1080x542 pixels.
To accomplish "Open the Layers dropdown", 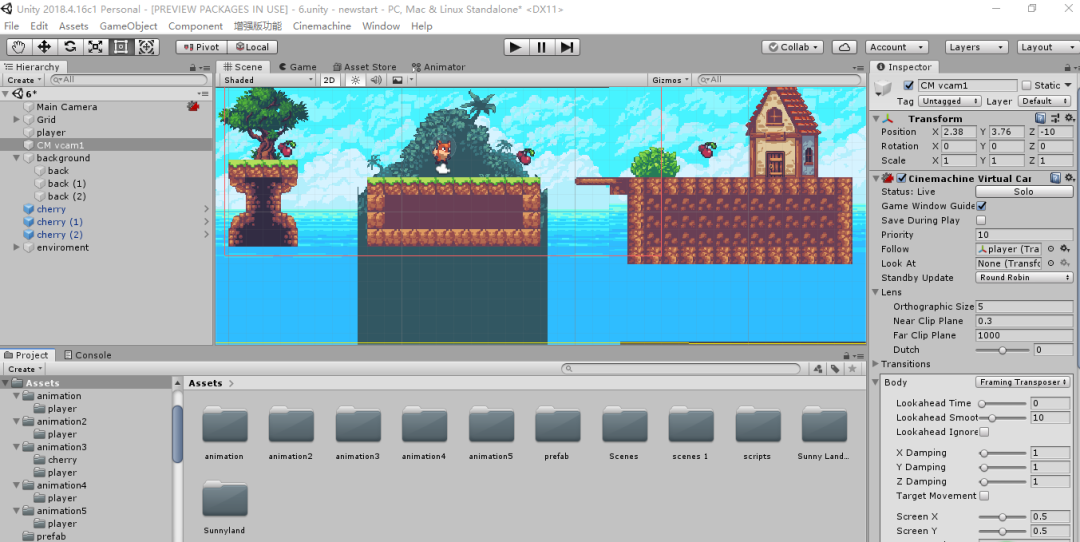I will tap(976, 47).
